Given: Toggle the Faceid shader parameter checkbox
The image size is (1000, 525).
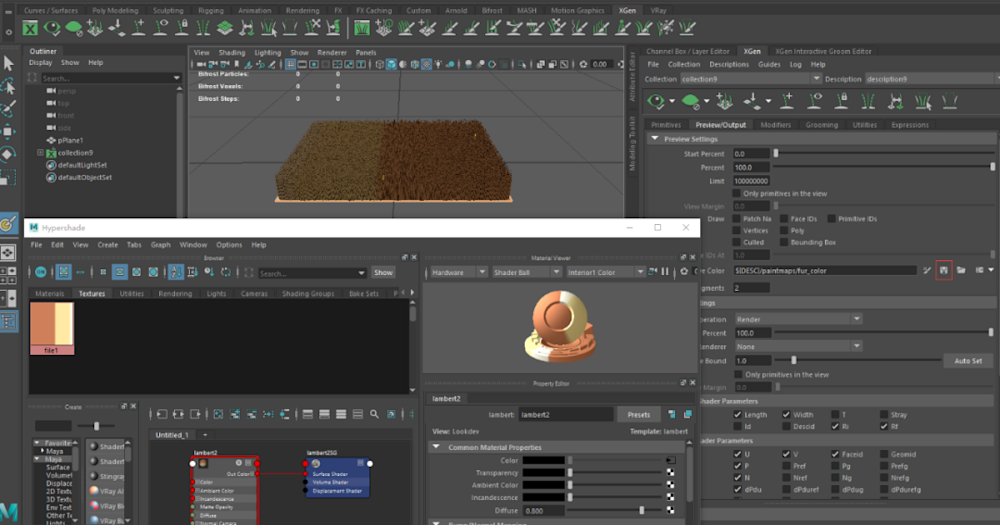Looking at the screenshot, I should tap(833, 454).
